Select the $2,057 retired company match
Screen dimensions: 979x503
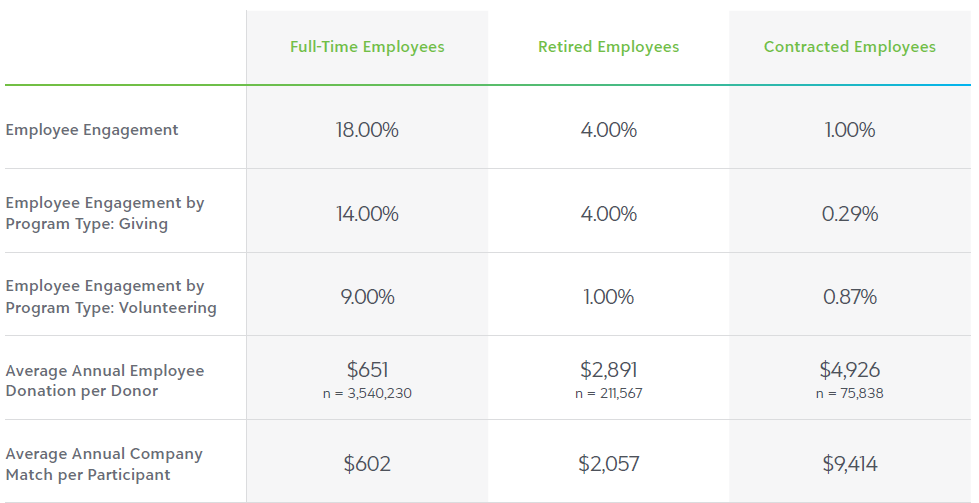pyautogui.click(x=609, y=464)
